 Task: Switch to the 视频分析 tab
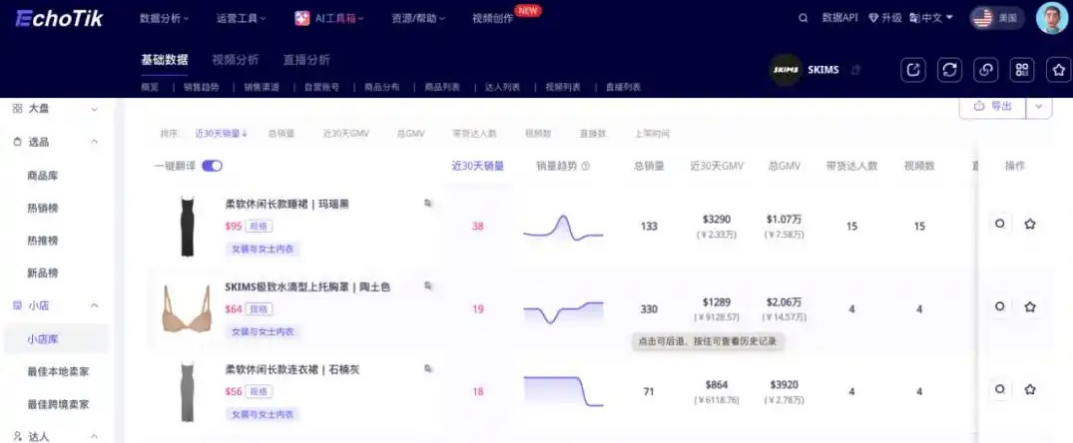click(x=235, y=60)
